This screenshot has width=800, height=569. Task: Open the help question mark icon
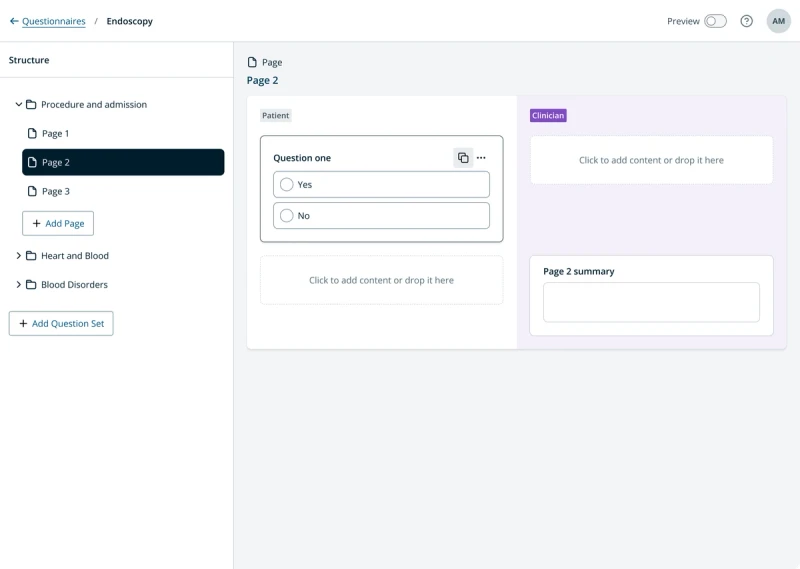(x=746, y=21)
